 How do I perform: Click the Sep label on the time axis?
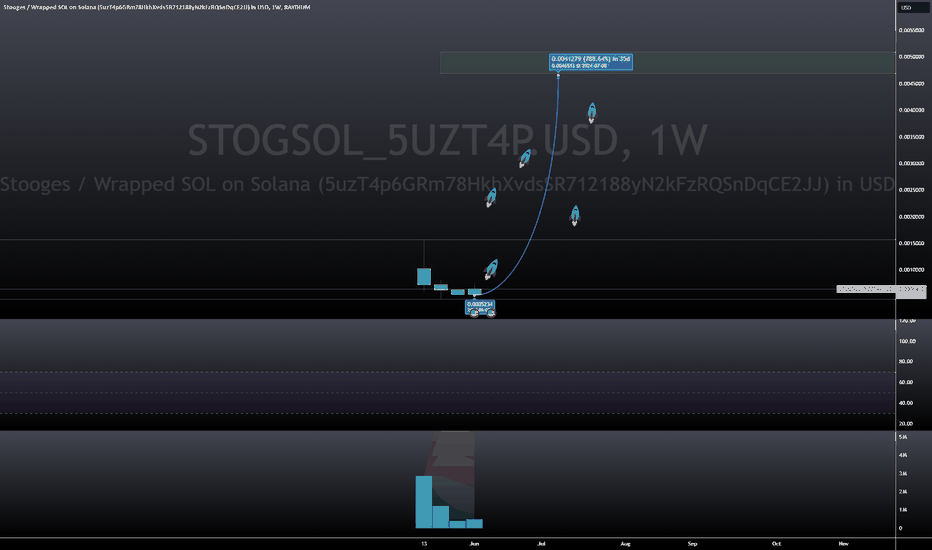point(692,543)
